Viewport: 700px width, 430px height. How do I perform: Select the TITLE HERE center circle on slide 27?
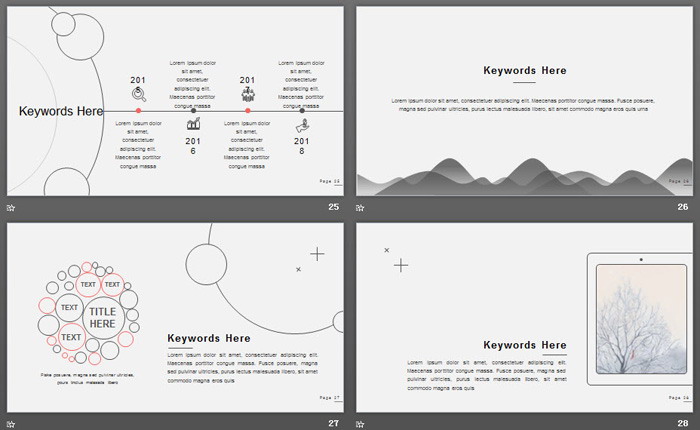click(103, 318)
